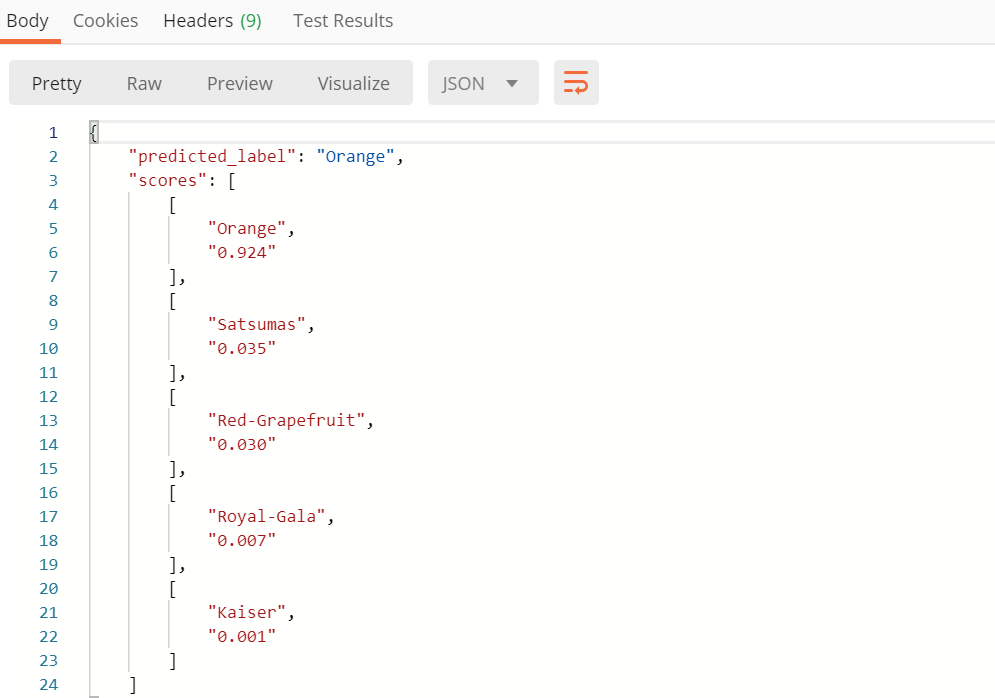
Task: Switch to Raw response view
Action: [144, 83]
